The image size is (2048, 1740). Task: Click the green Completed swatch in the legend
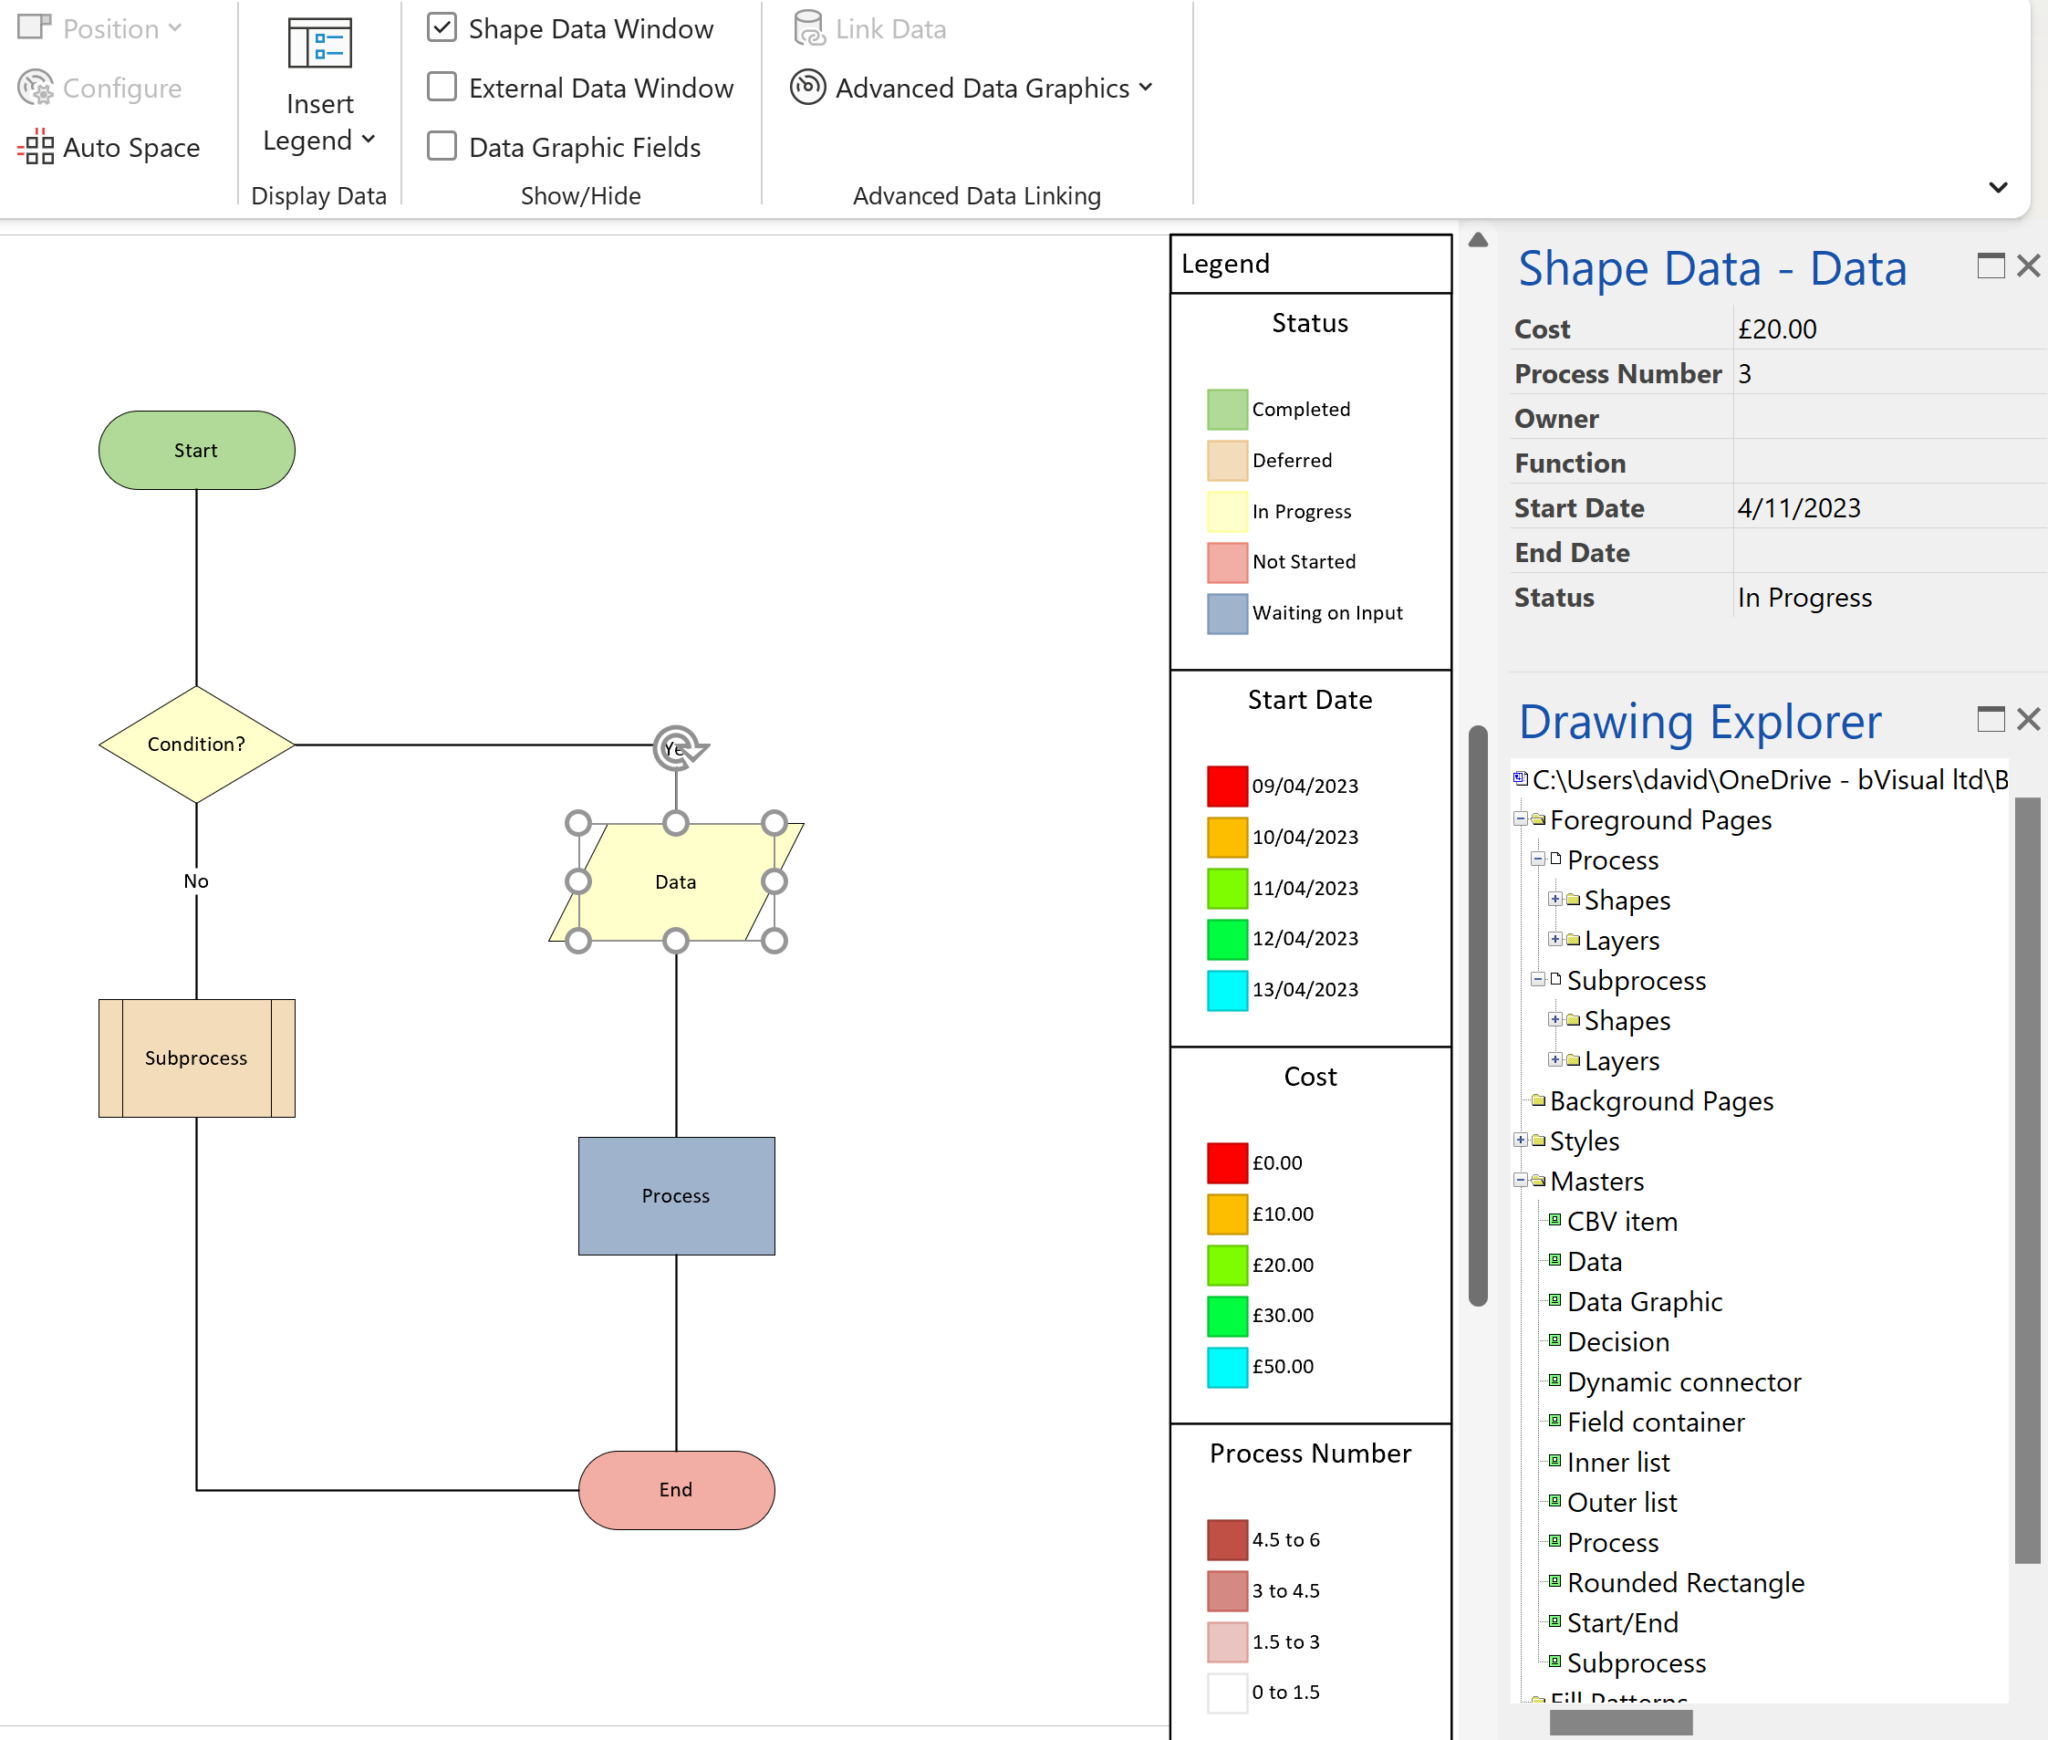(x=1227, y=408)
